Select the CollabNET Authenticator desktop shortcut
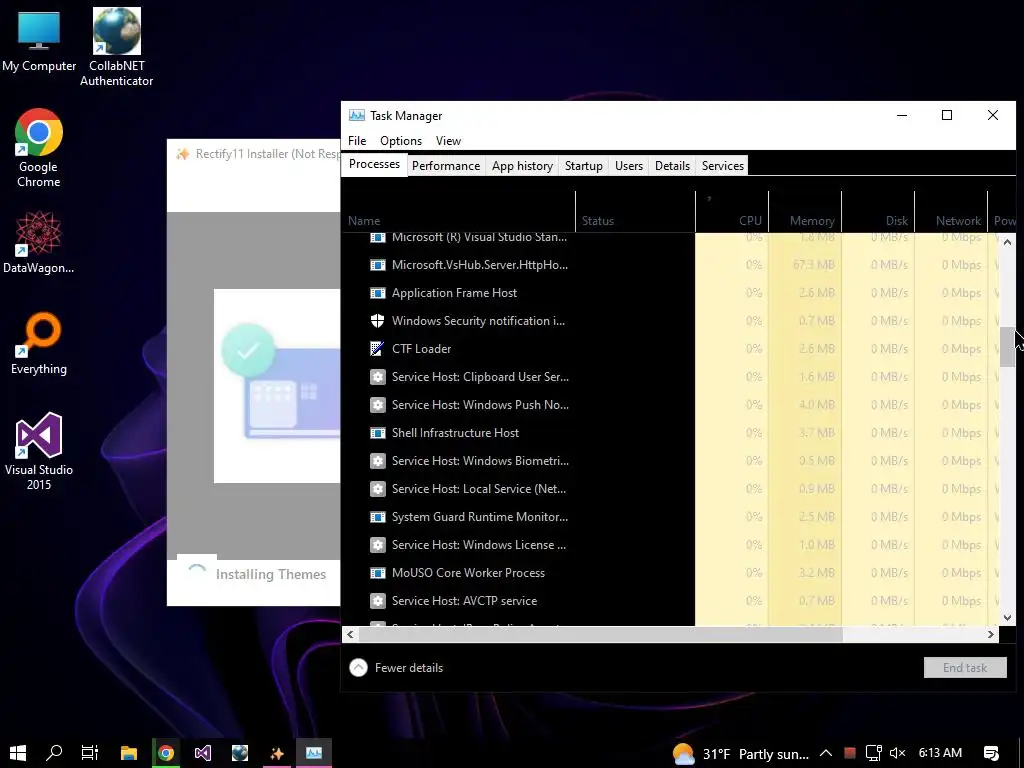 pyautogui.click(x=116, y=47)
